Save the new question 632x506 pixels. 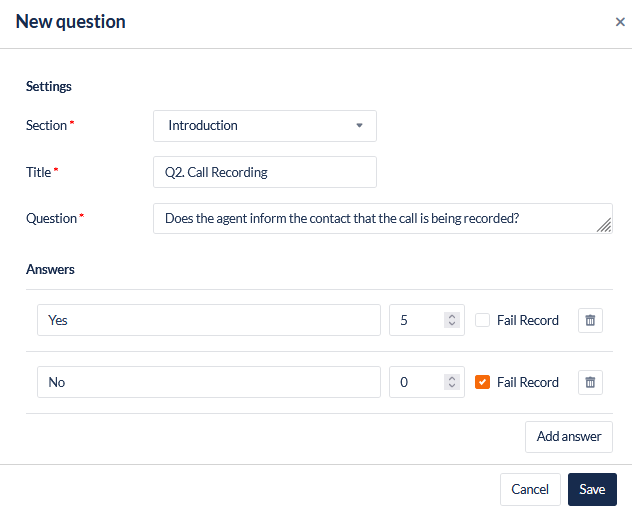pyautogui.click(x=592, y=489)
